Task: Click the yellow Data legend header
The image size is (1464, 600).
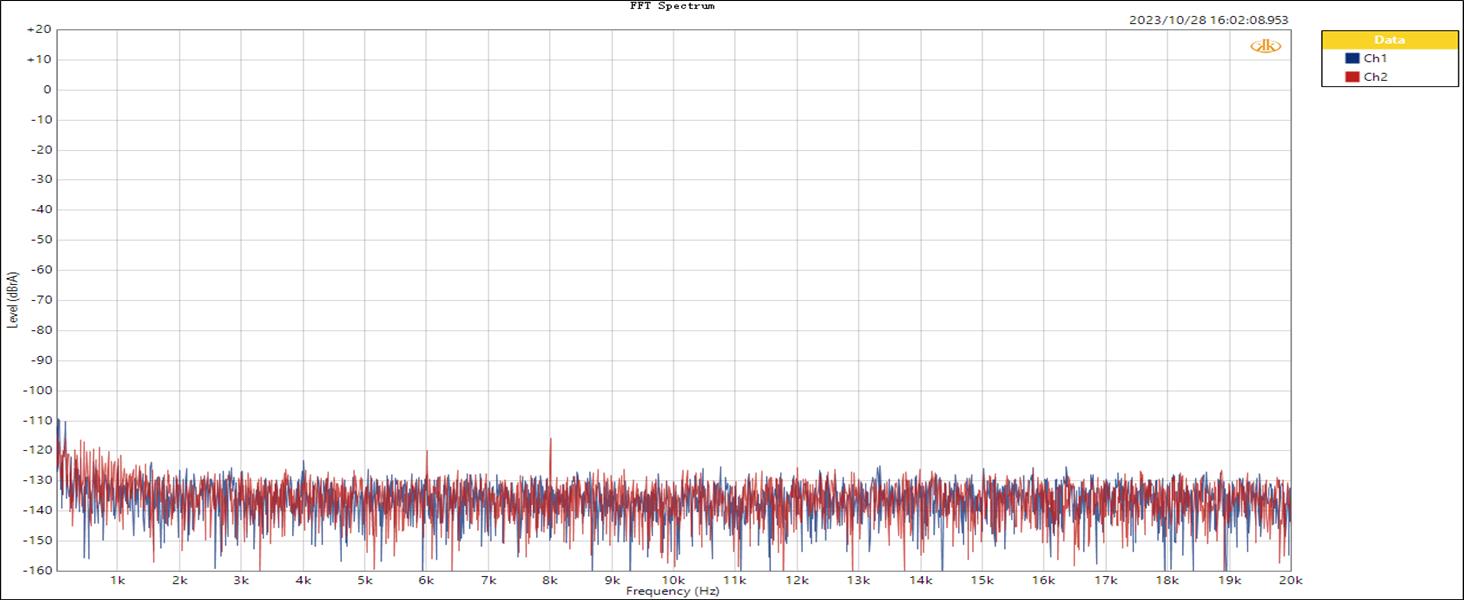Action: 1389,40
